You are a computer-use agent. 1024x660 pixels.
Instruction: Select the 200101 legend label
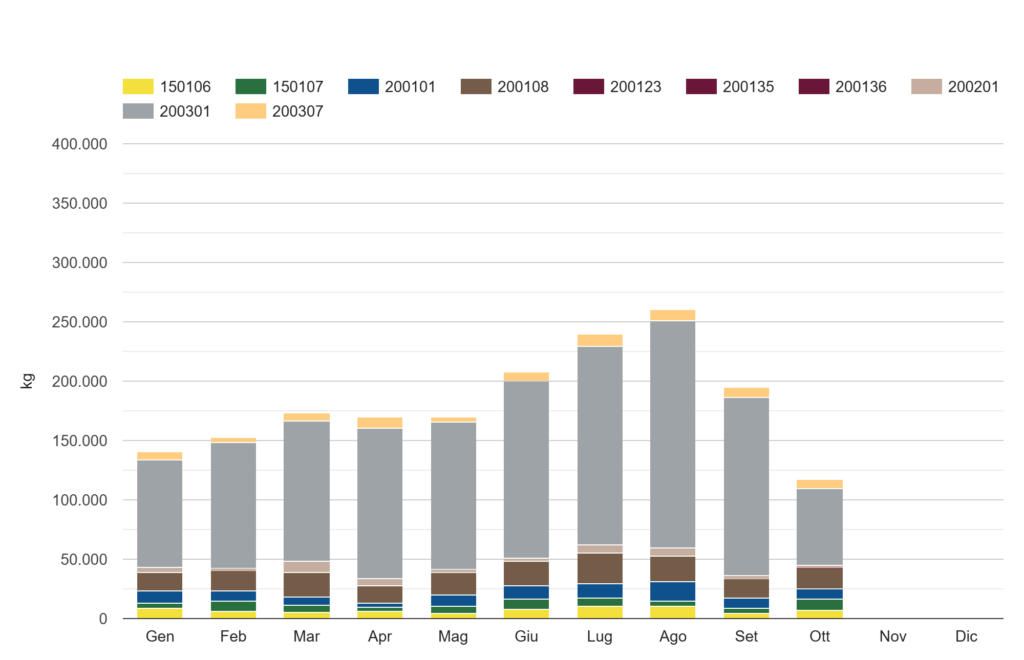410,87
